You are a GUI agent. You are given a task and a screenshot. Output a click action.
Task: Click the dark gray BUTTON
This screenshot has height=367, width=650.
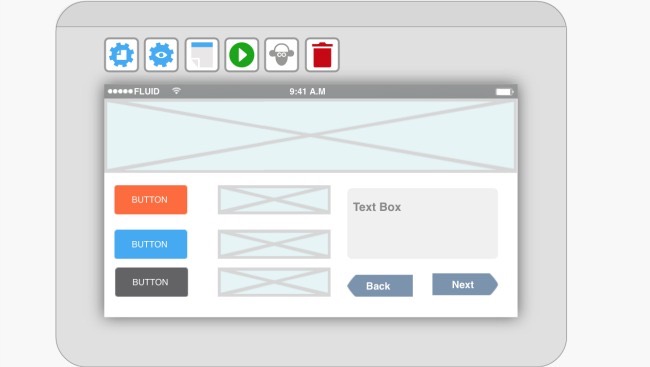(151, 282)
